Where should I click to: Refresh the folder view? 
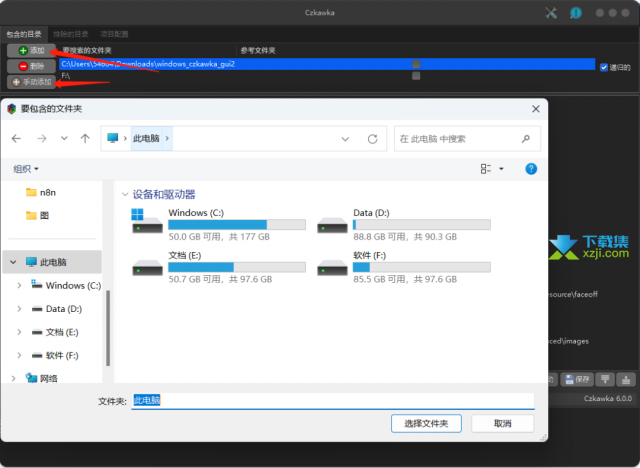tap(372, 139)
